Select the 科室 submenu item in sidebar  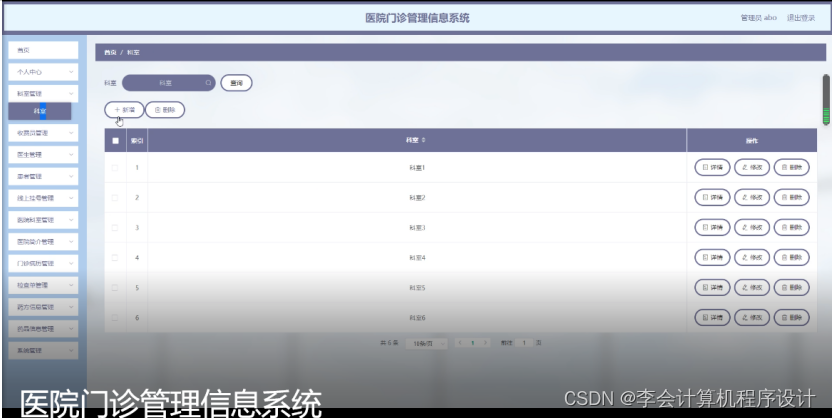coord(40,111)
